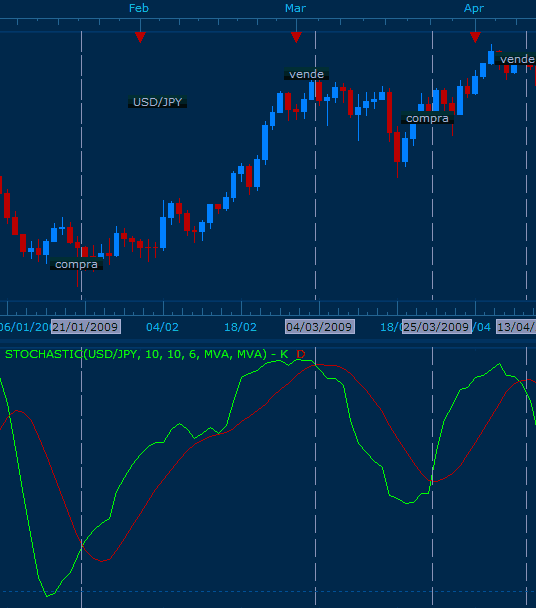Select the 25/03/2009 date label
This screenshot has height=608, width=536.
click(437, 327)
